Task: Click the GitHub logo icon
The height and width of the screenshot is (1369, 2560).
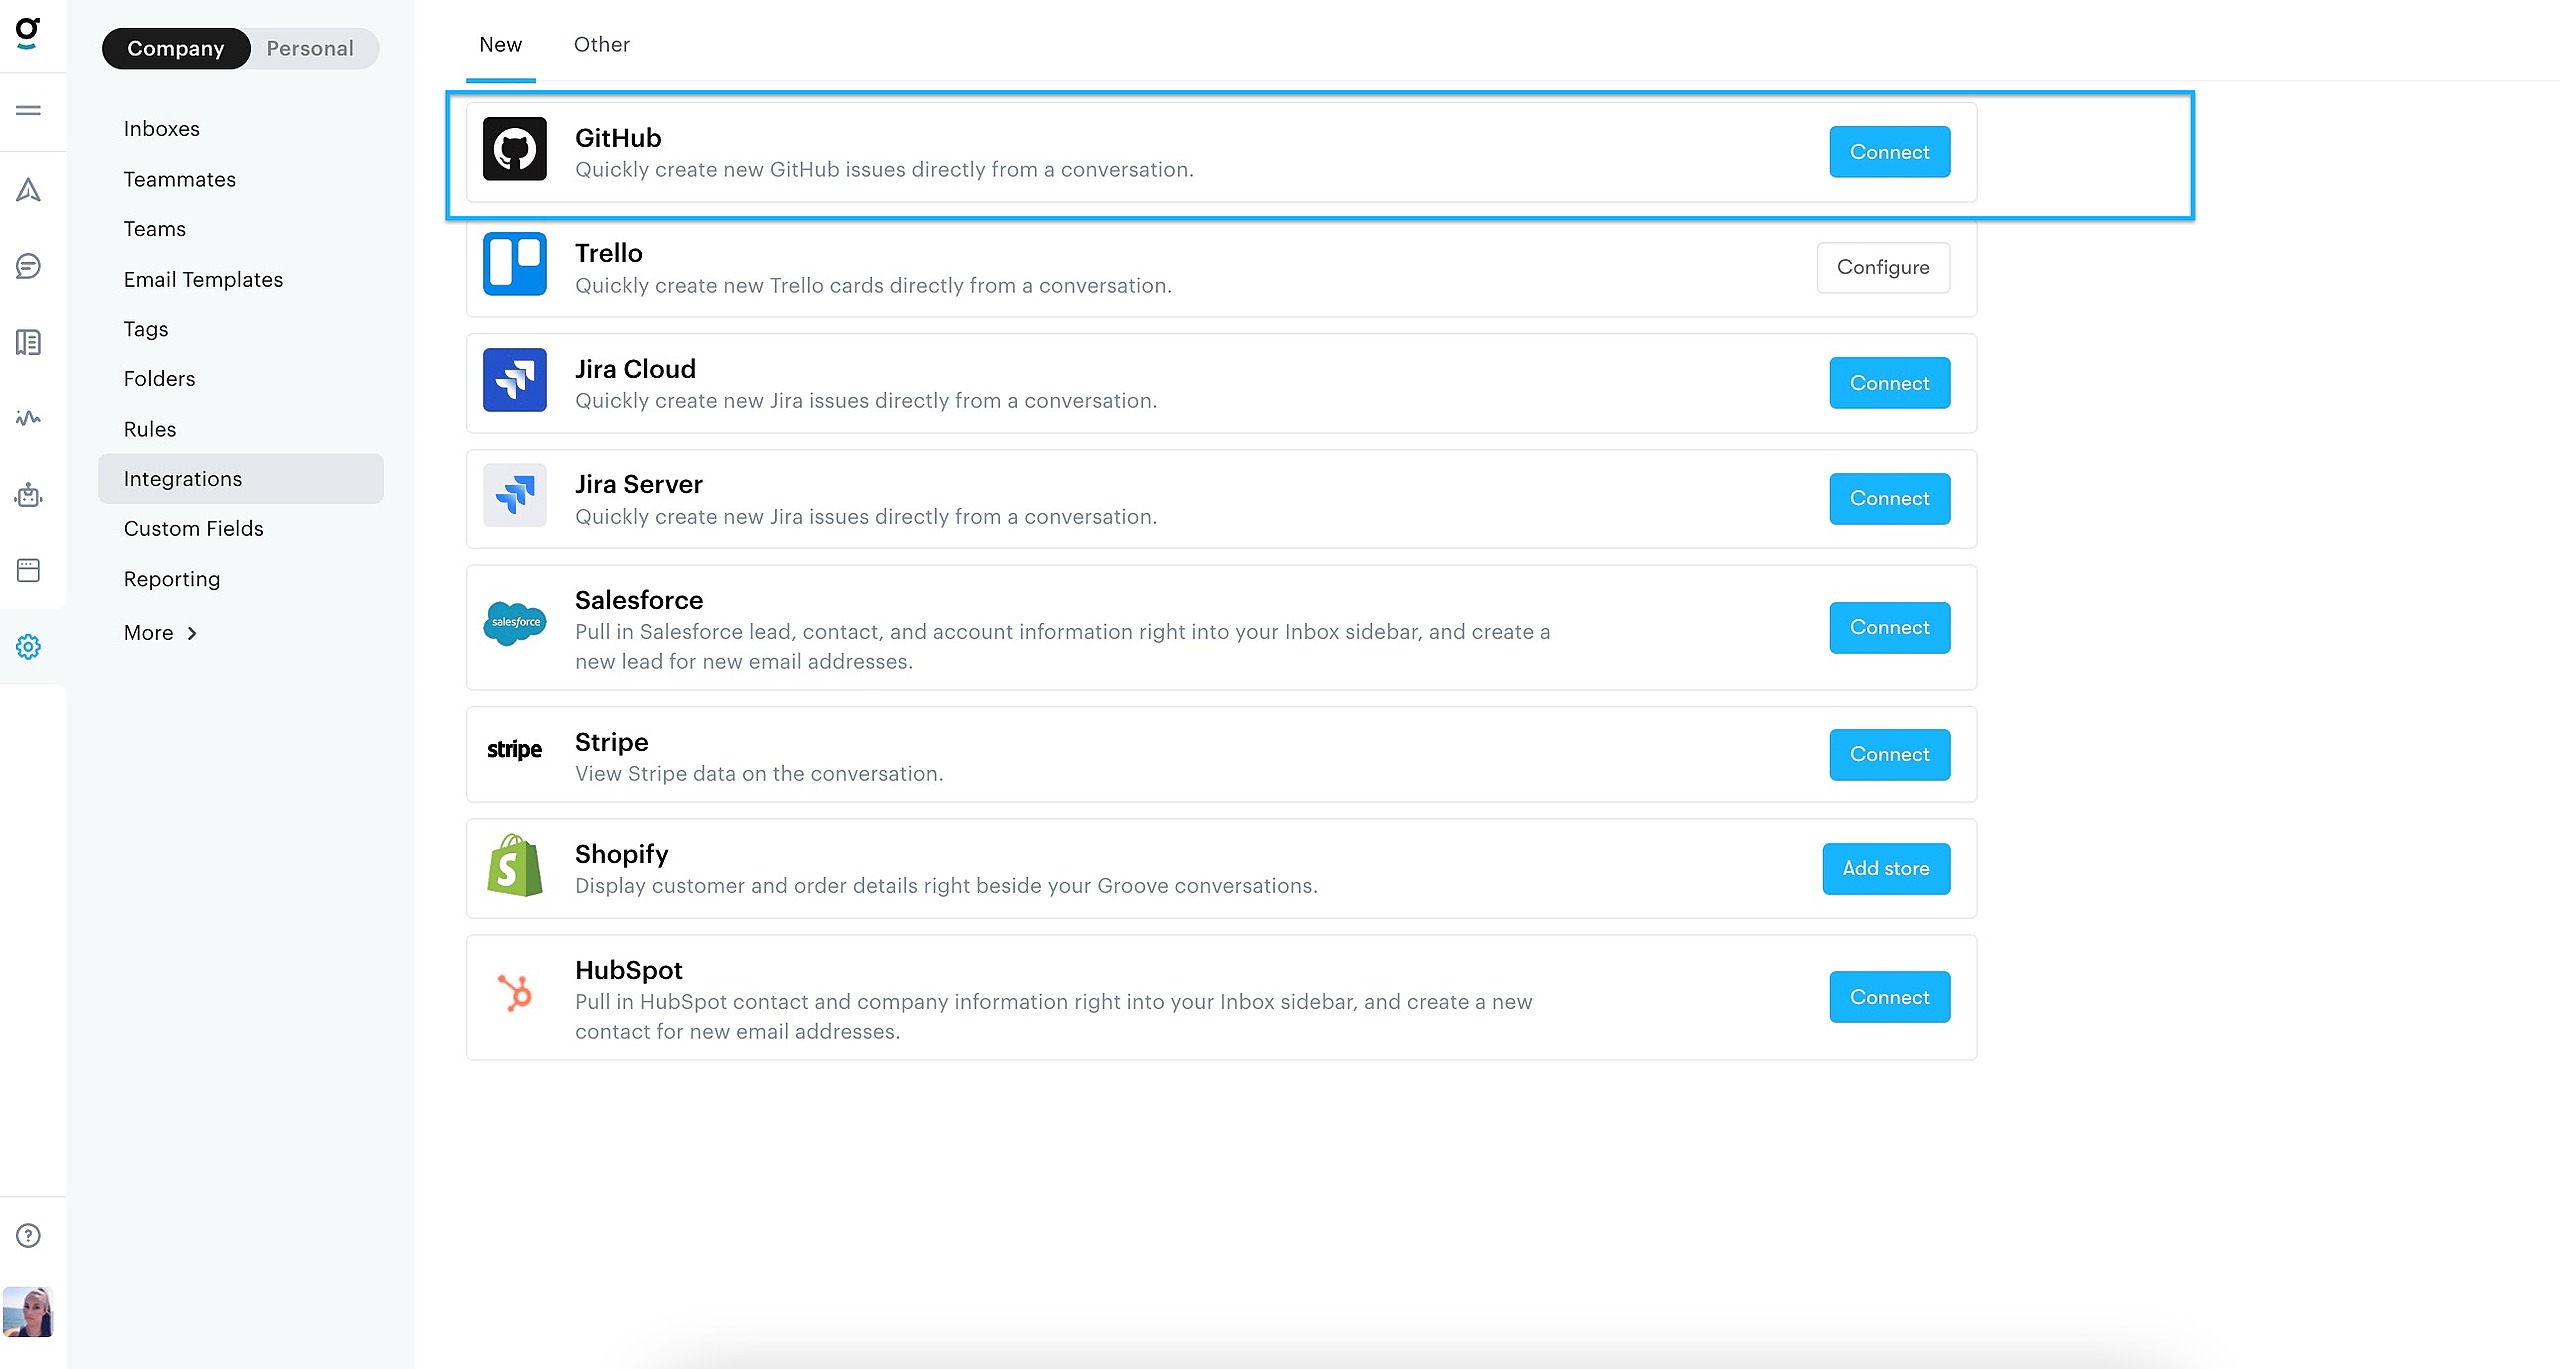Action: 515,149
